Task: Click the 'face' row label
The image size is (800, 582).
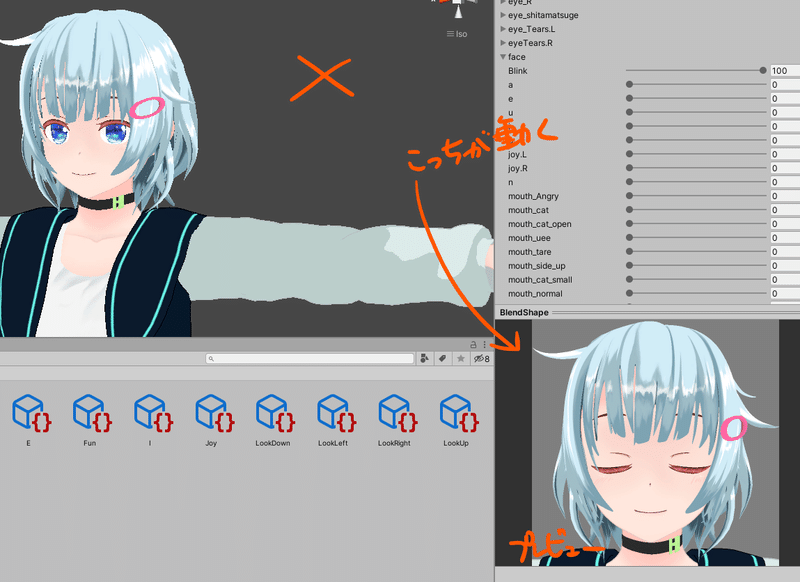Action: pos(517,57)
